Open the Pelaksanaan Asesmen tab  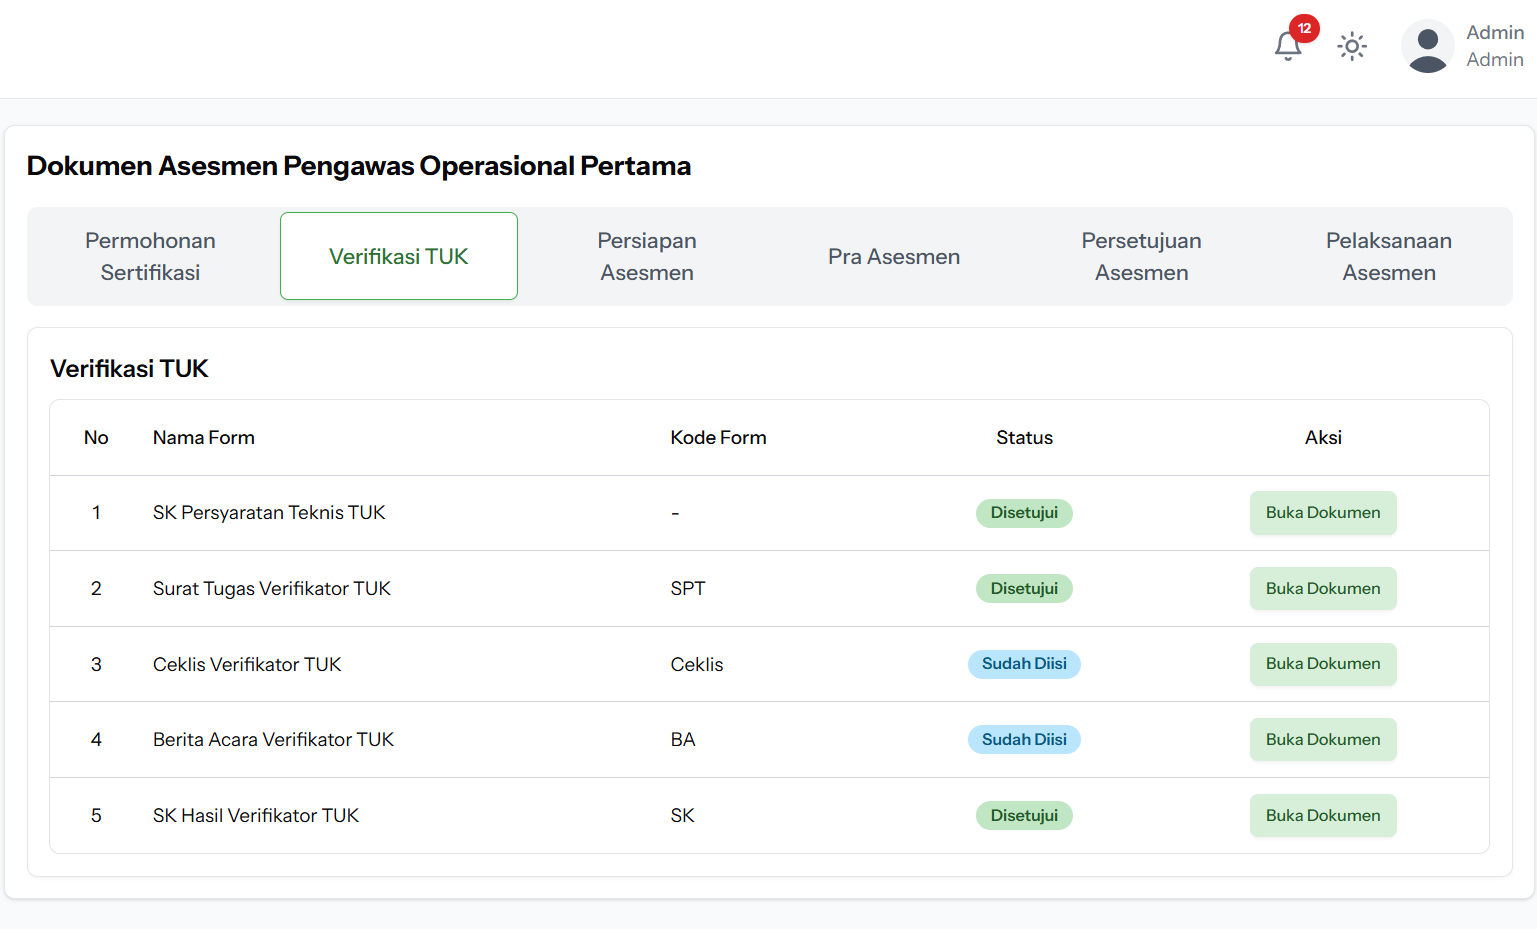tap(1389, 256)
